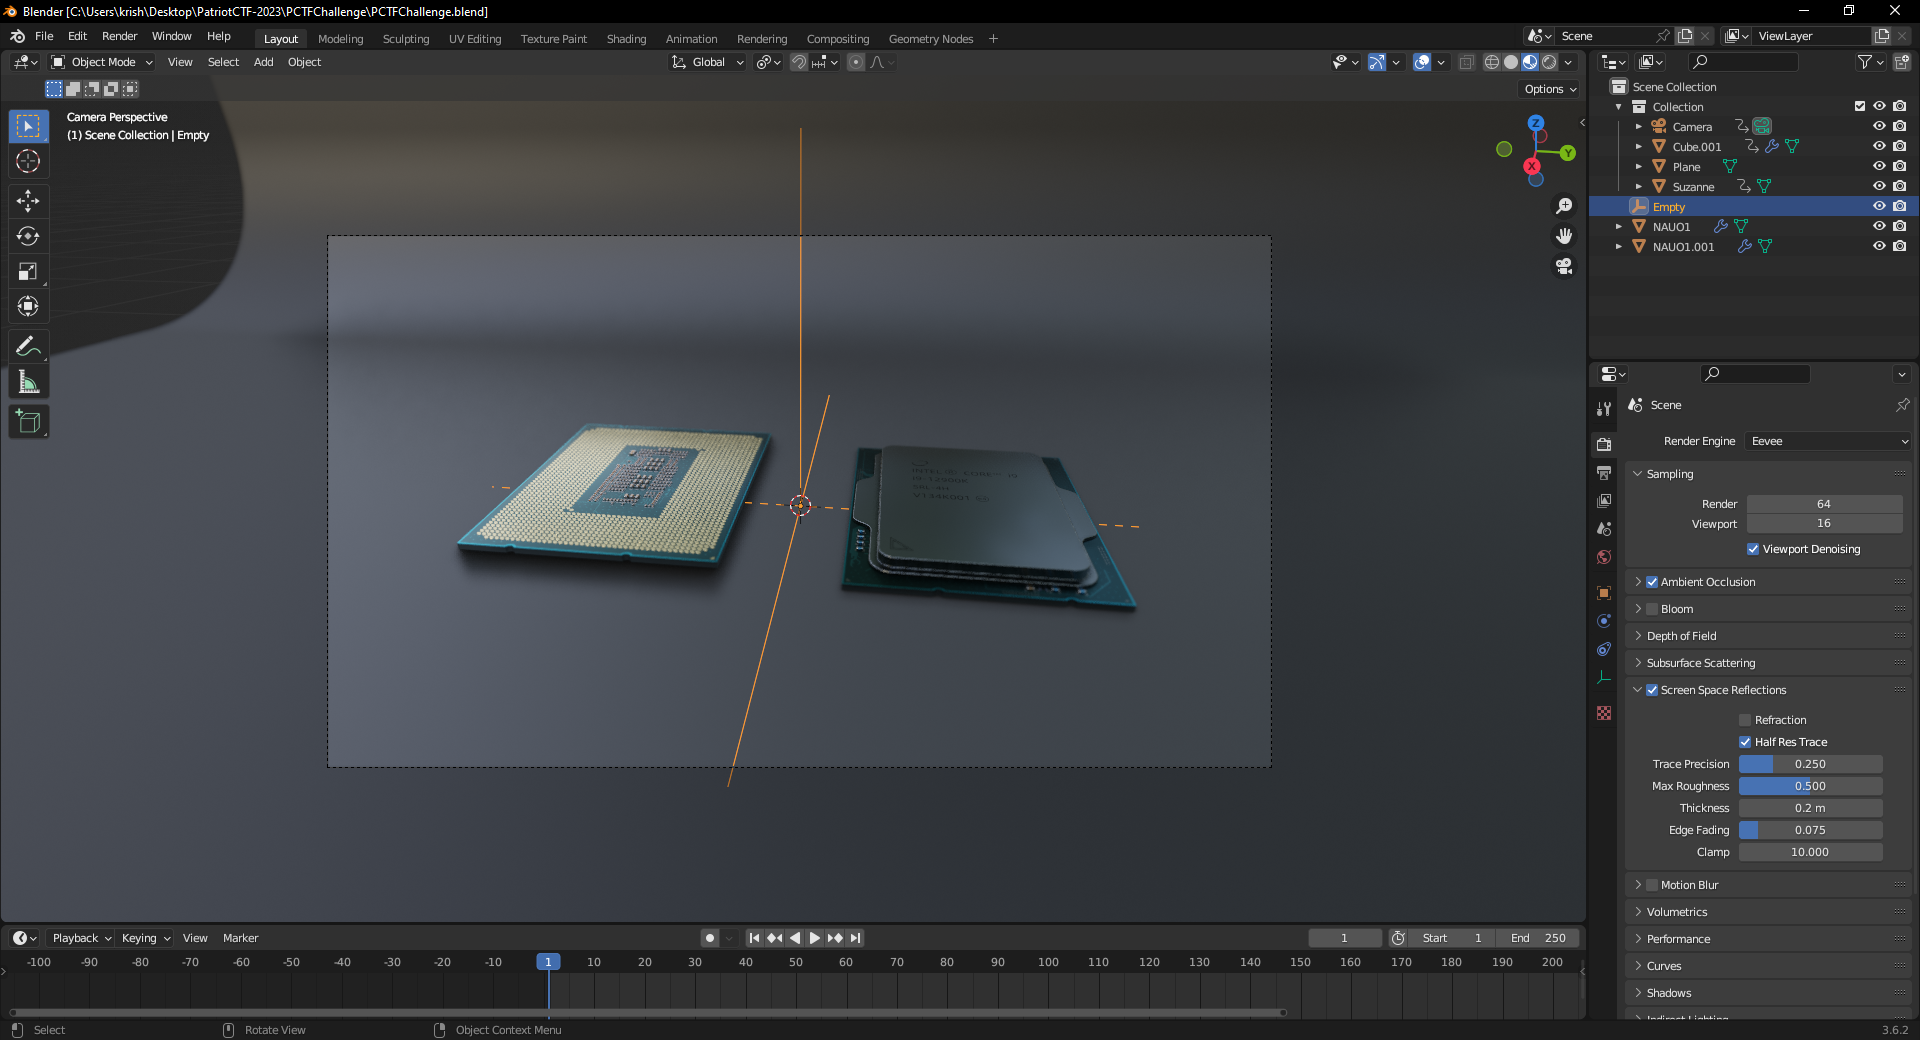Viewport: 1920px width, 1040px height.
Task: Enable the Refraction checkbox
Action: [x=1745, y=720]
